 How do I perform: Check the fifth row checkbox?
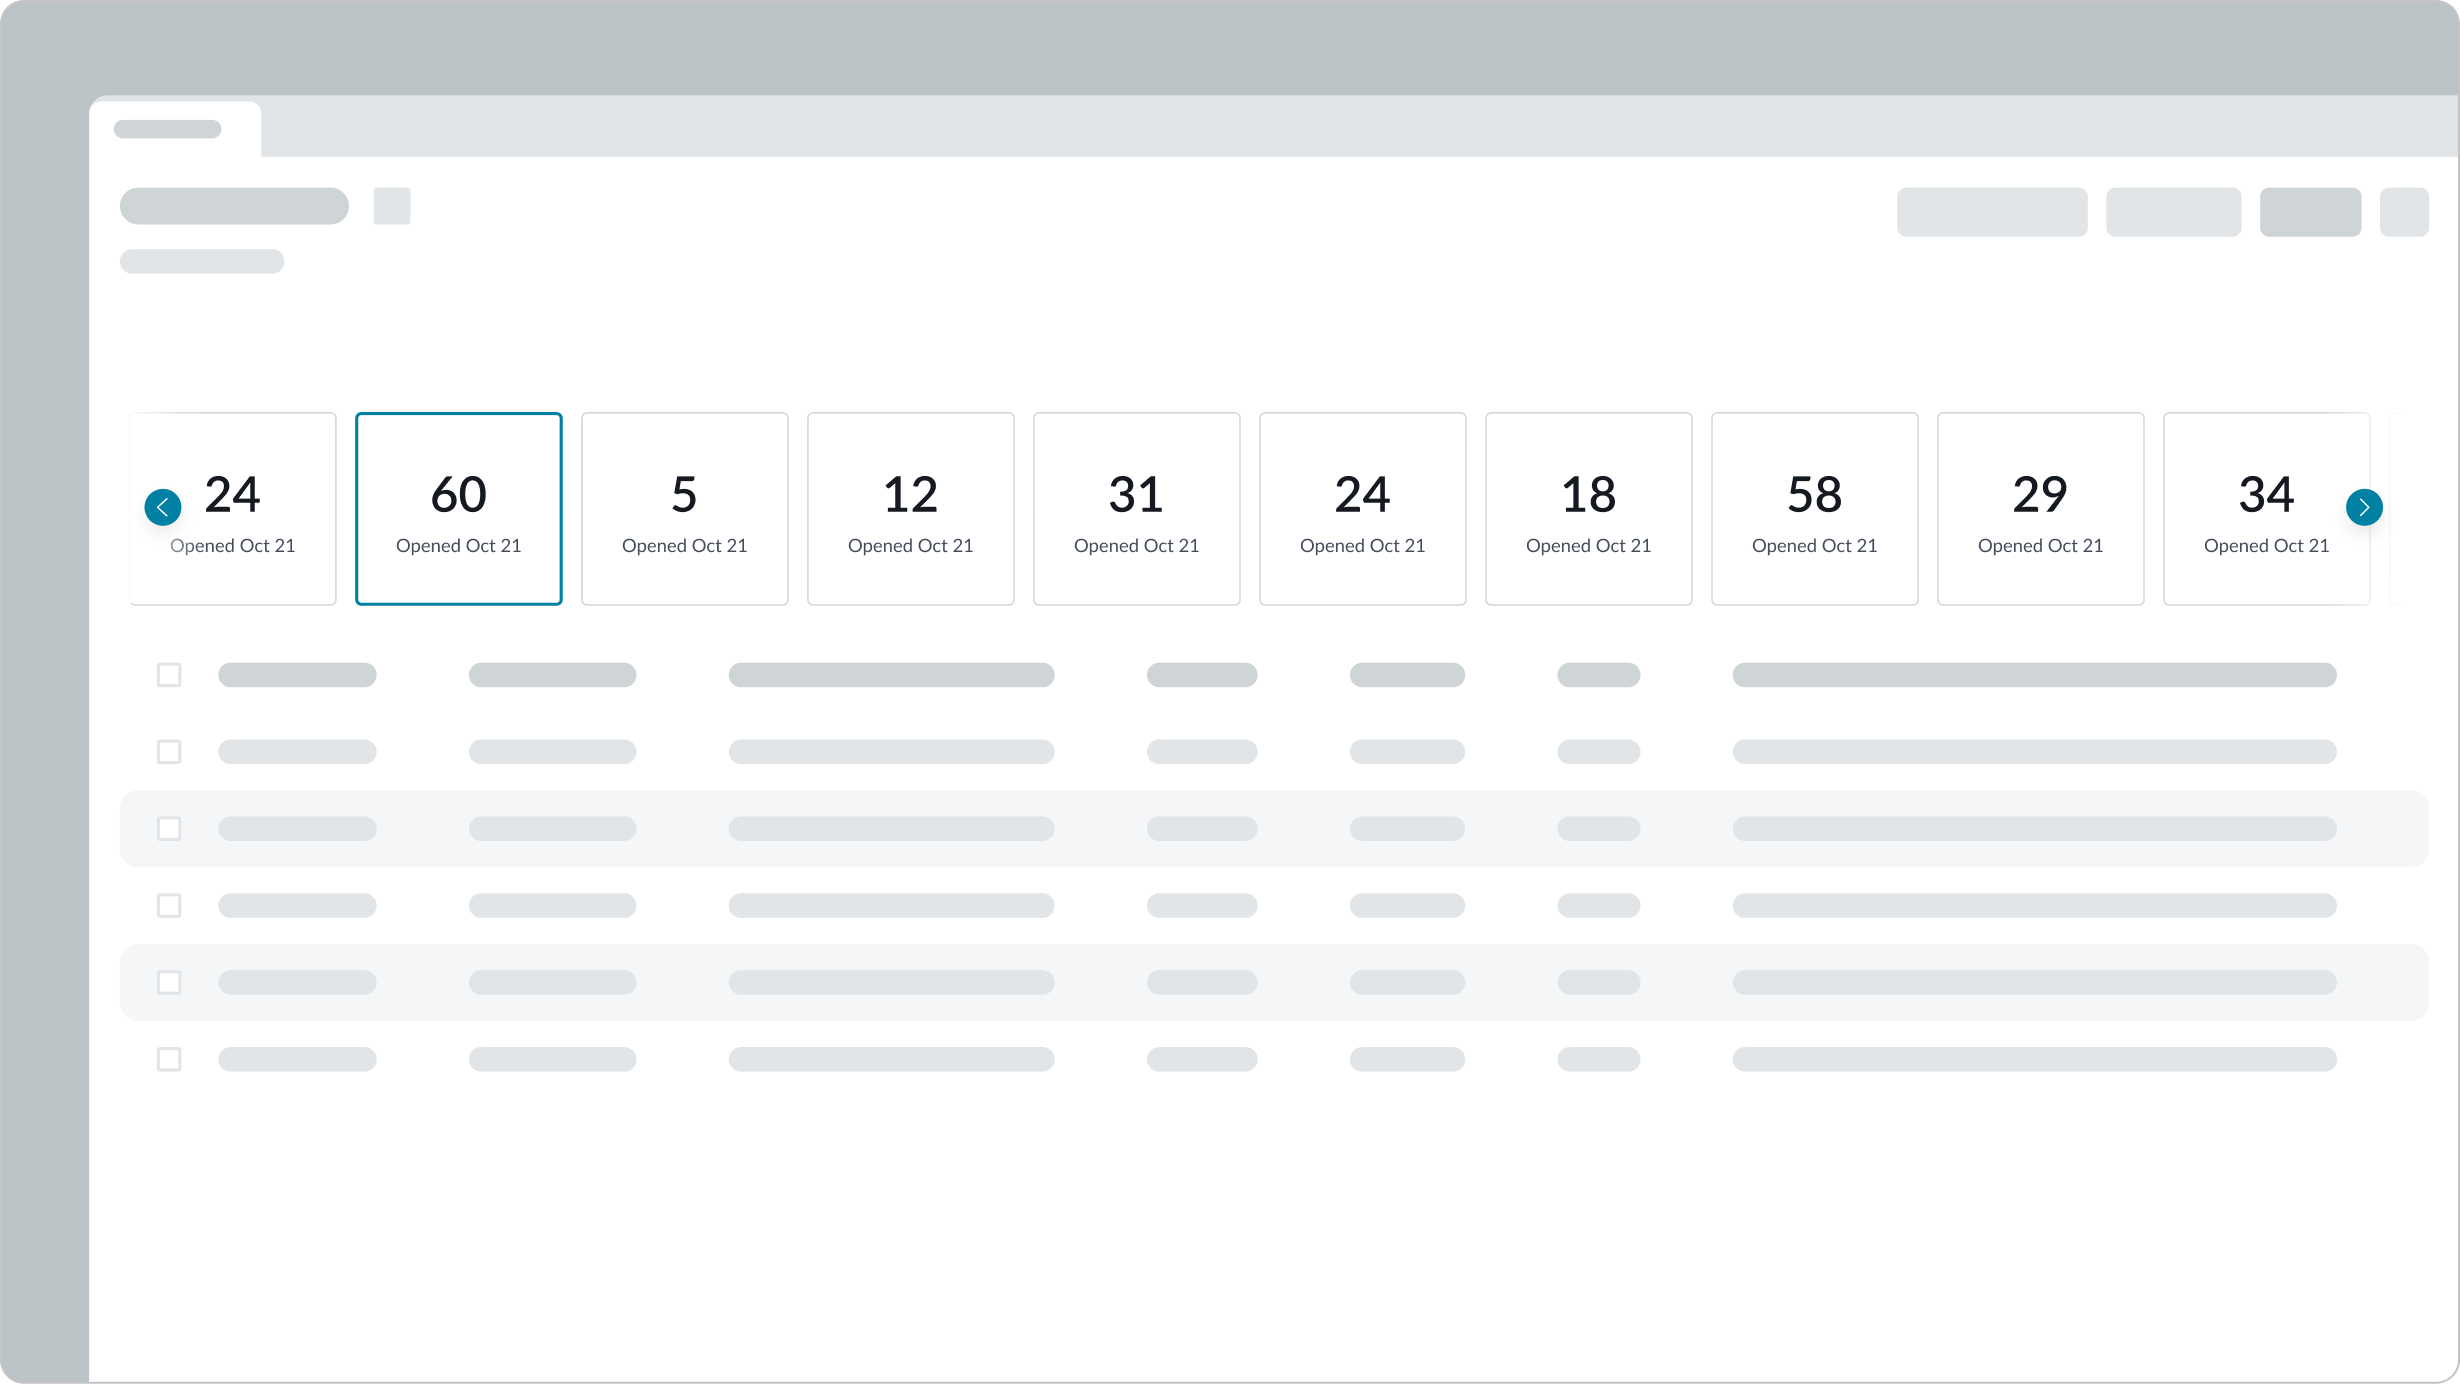click(x=169, y=982)
